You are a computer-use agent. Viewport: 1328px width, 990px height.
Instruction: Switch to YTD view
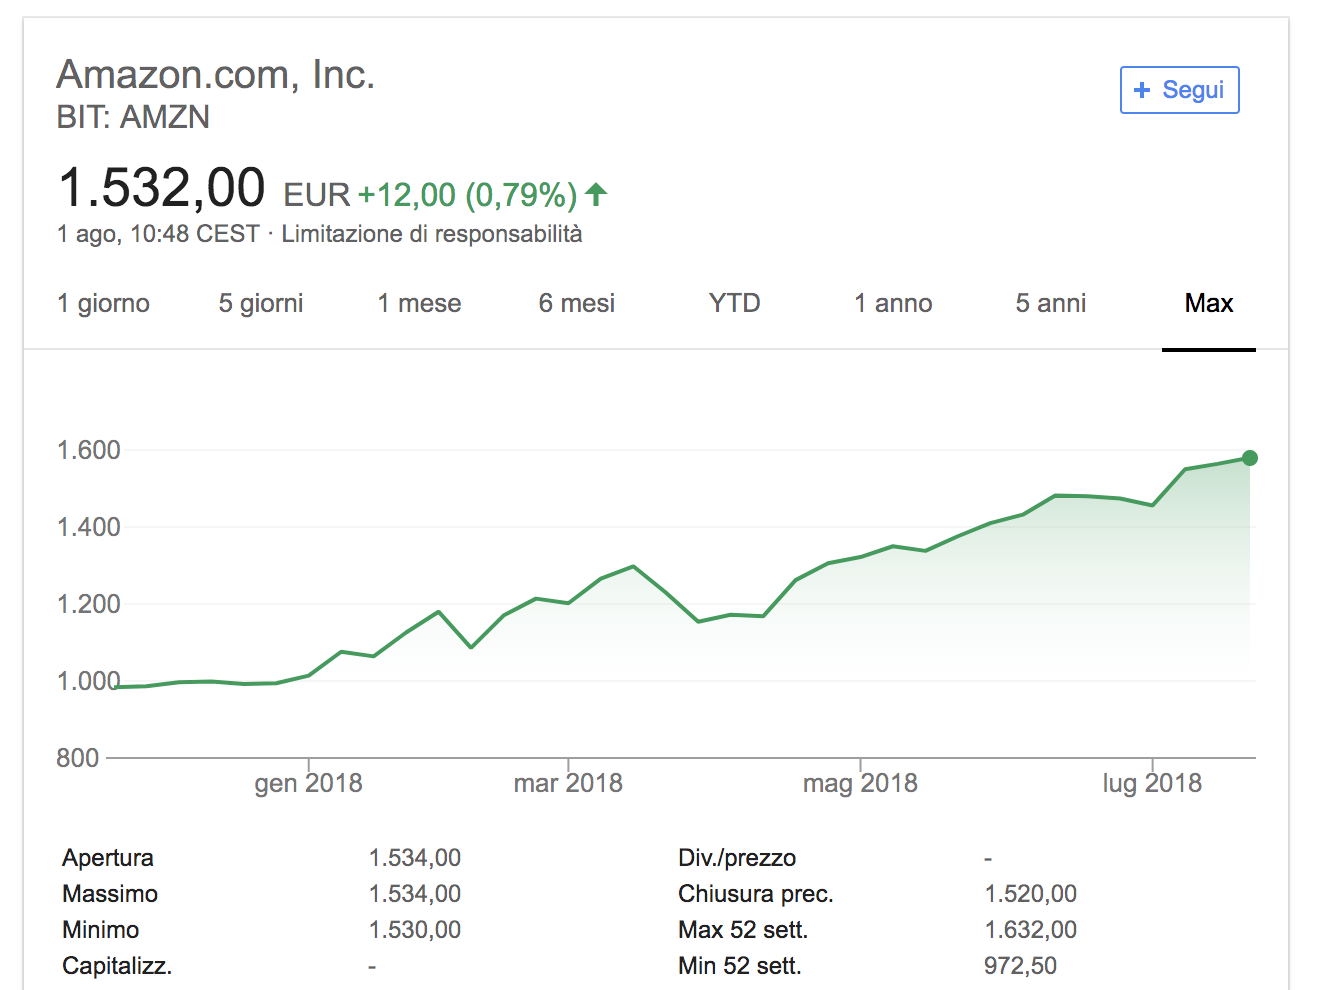734,303
